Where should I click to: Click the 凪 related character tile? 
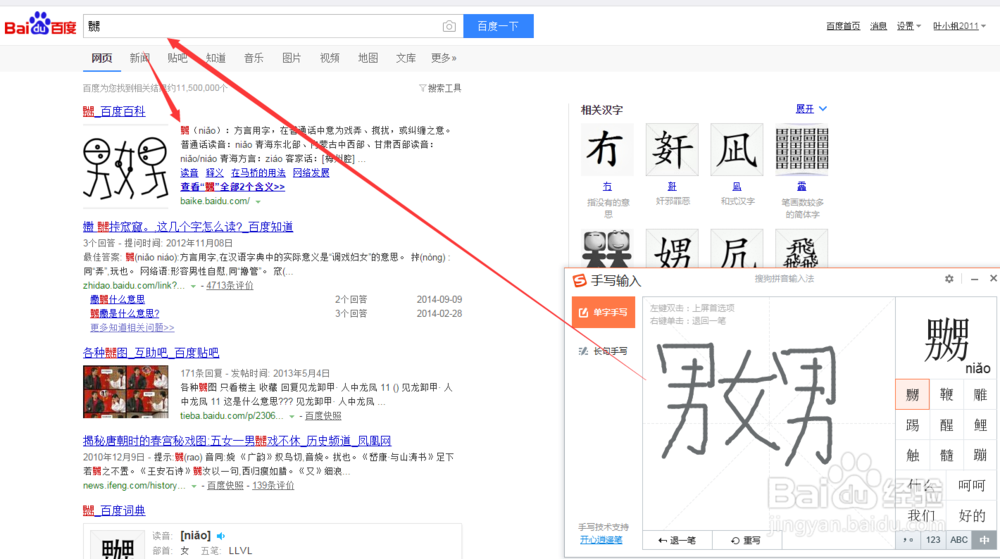coord(737,150)
